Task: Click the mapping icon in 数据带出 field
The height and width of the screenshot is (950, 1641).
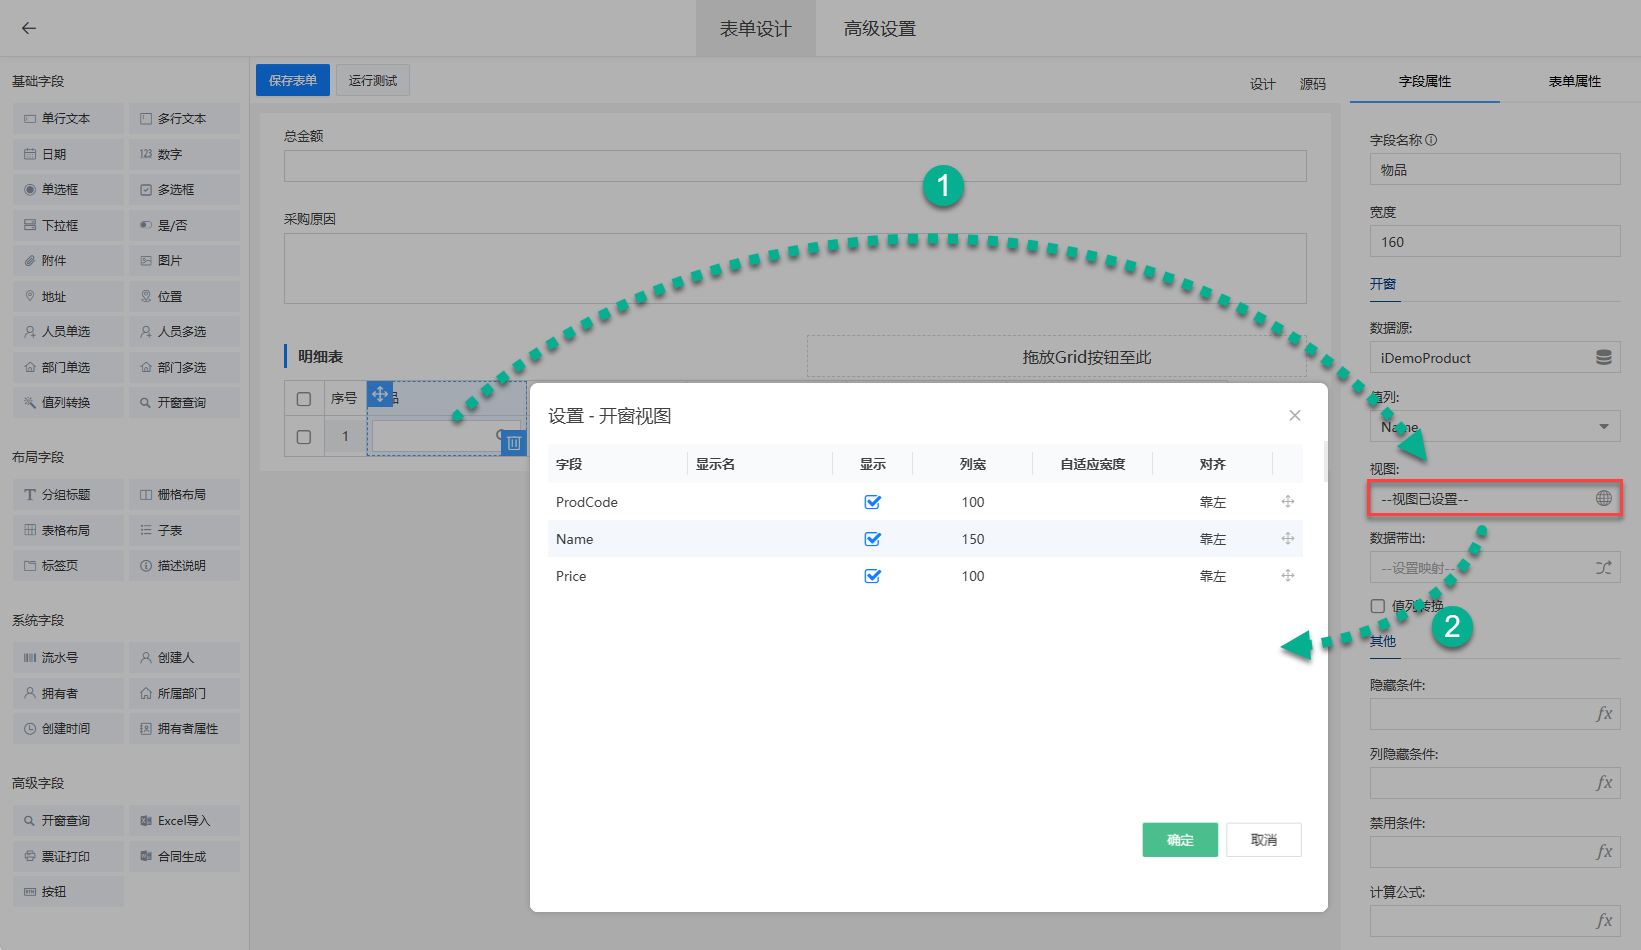Action: pos(1603,568)
